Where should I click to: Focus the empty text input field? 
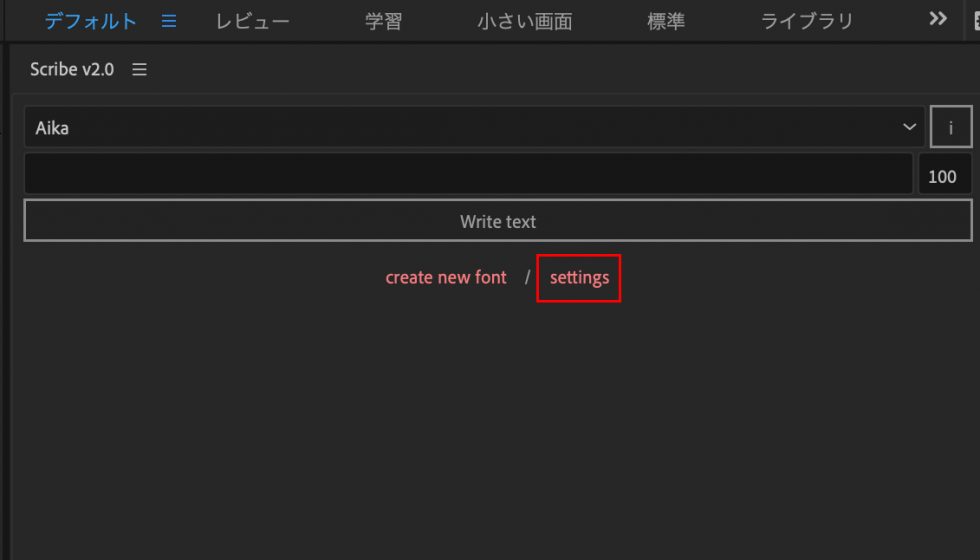click(469, 174)
